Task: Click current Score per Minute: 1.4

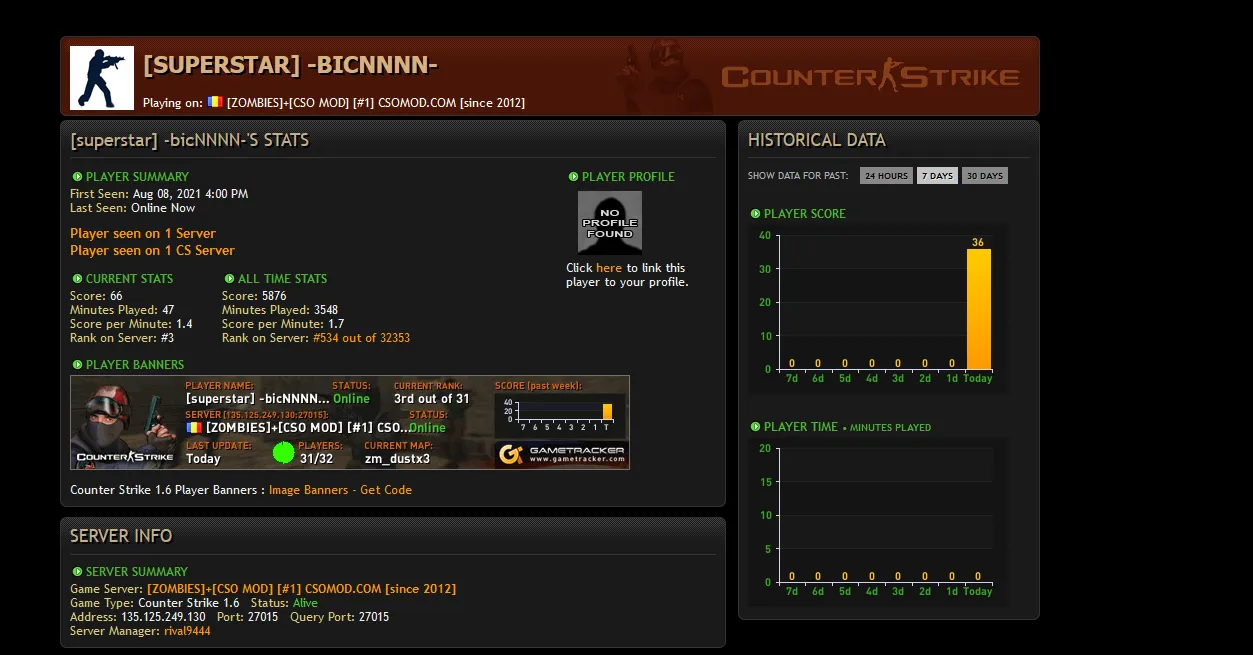Action: 184,324
